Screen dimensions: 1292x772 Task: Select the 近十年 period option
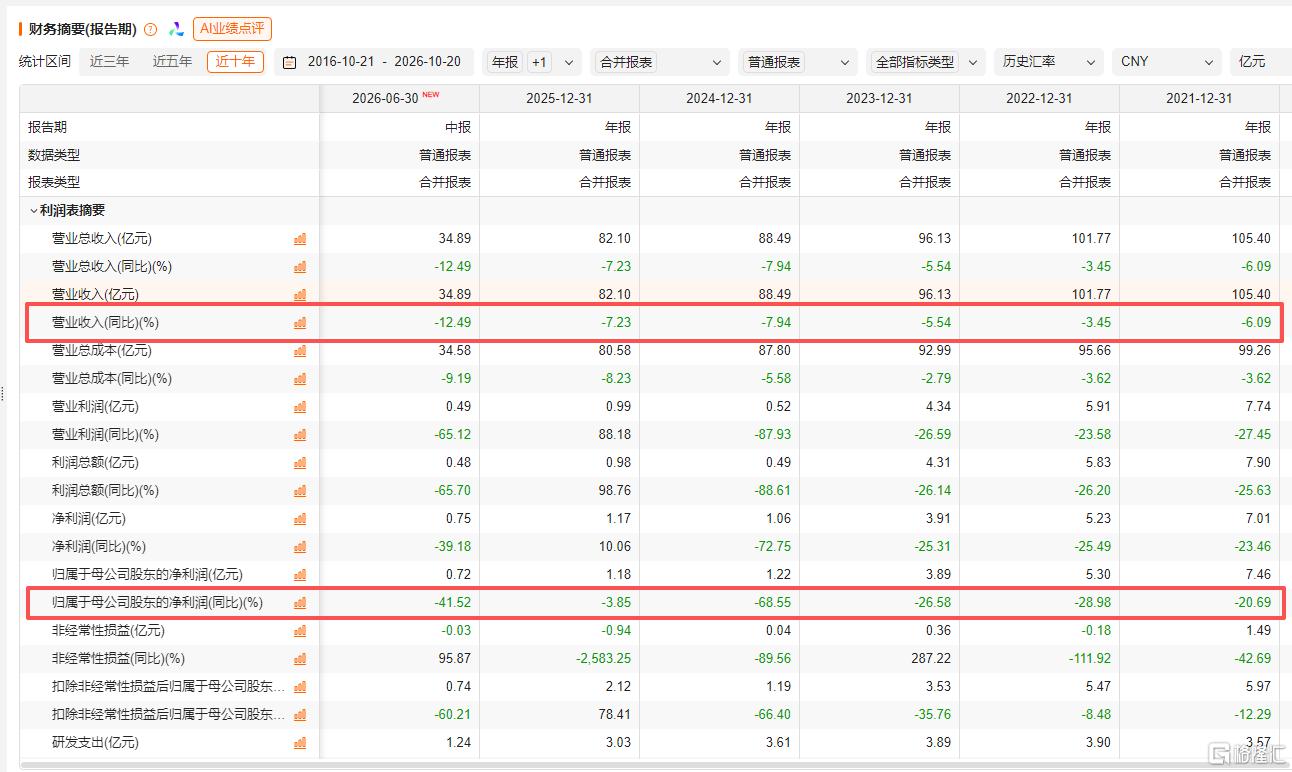(x=236, y=61)
